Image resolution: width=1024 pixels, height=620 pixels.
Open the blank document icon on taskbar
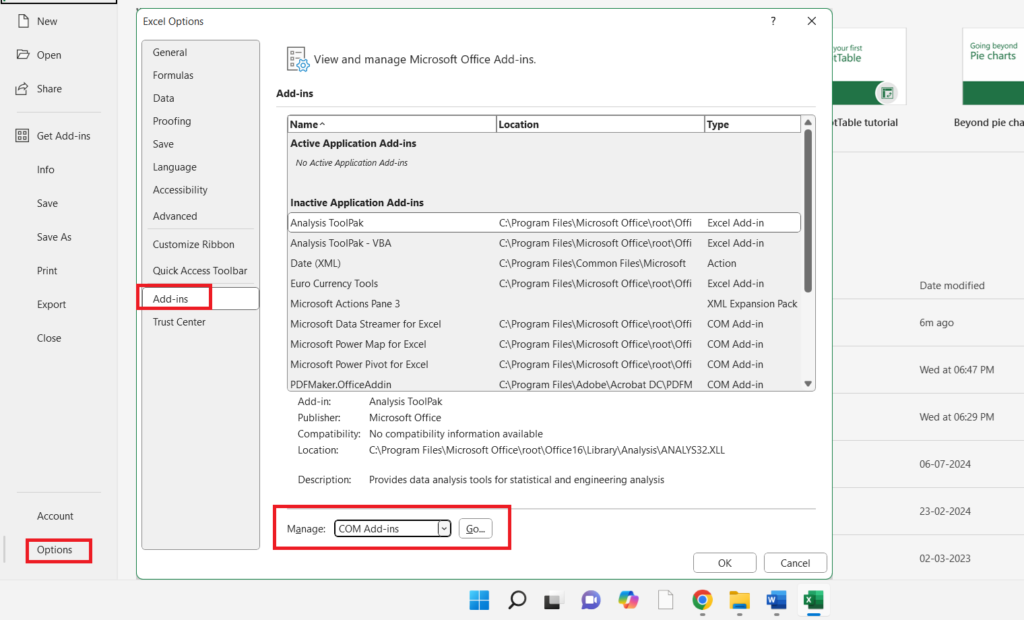point(665,600)
